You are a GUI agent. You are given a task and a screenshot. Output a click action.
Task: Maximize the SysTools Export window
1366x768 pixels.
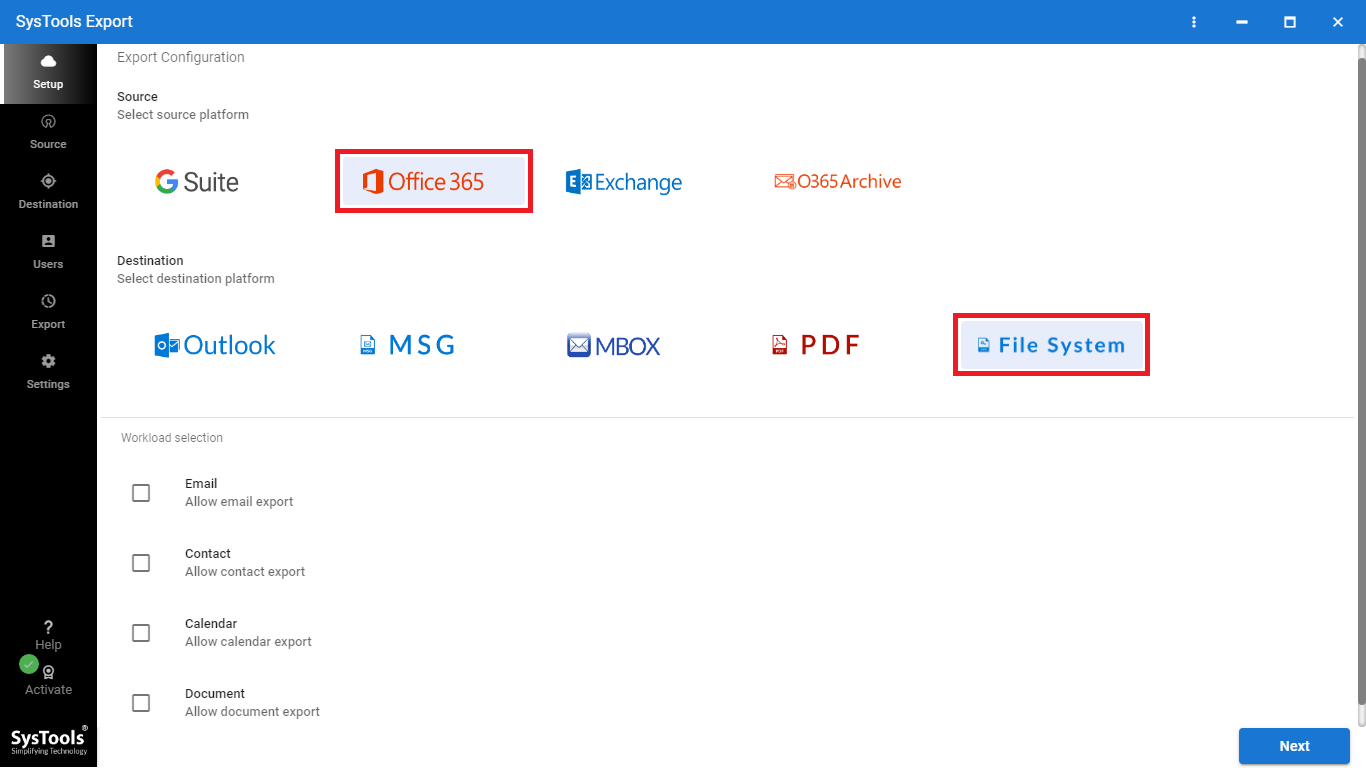[x=1290, y=22]
